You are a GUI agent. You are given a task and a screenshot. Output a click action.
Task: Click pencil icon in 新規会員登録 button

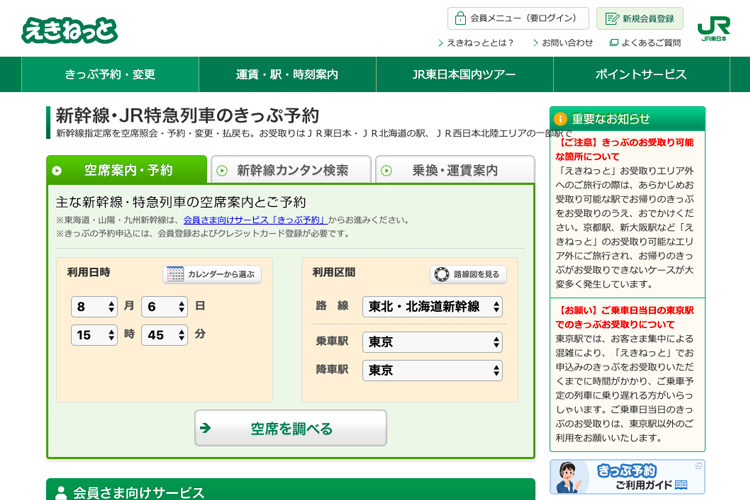612,19
